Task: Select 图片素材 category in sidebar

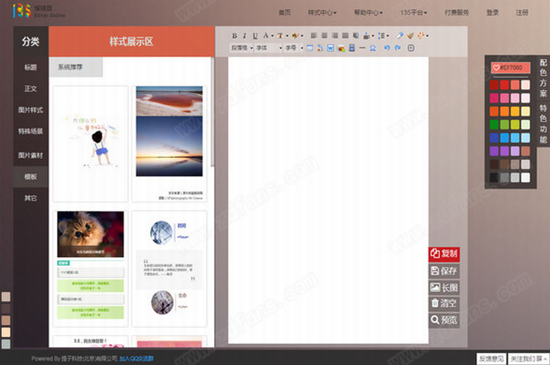Action: pos(31,155)
